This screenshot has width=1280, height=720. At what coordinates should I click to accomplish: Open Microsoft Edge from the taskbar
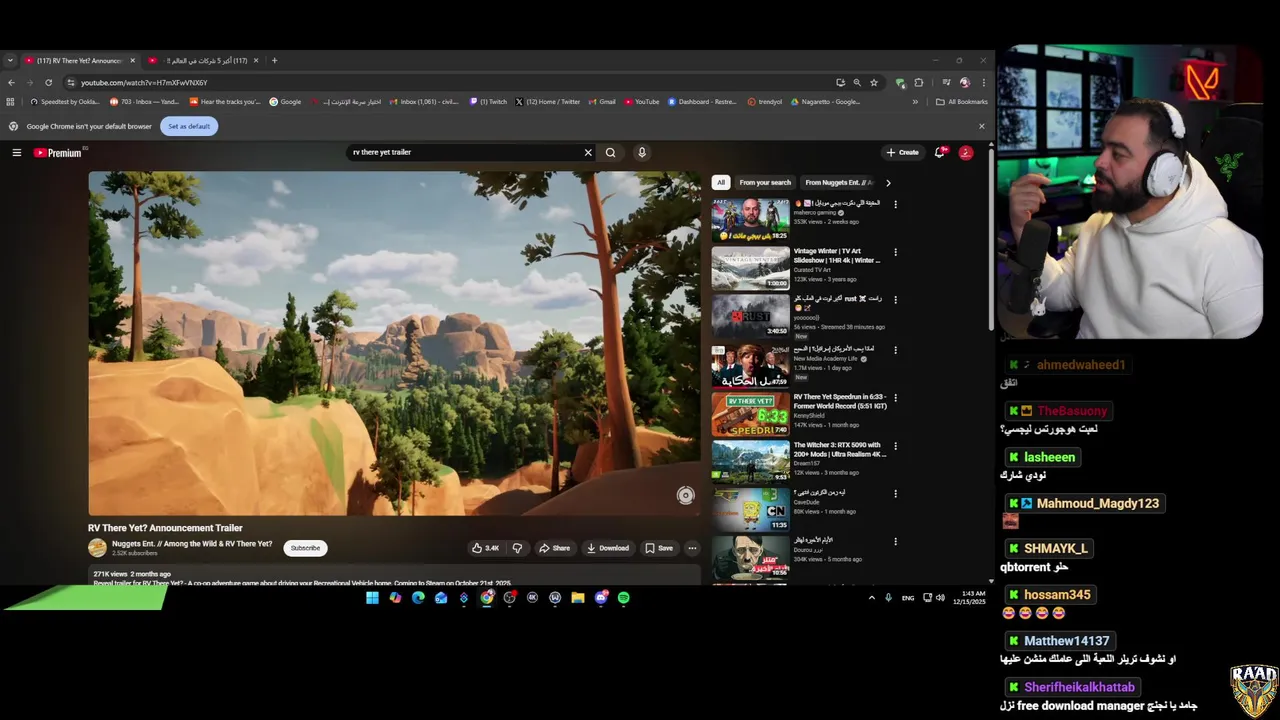coord(418,598)
